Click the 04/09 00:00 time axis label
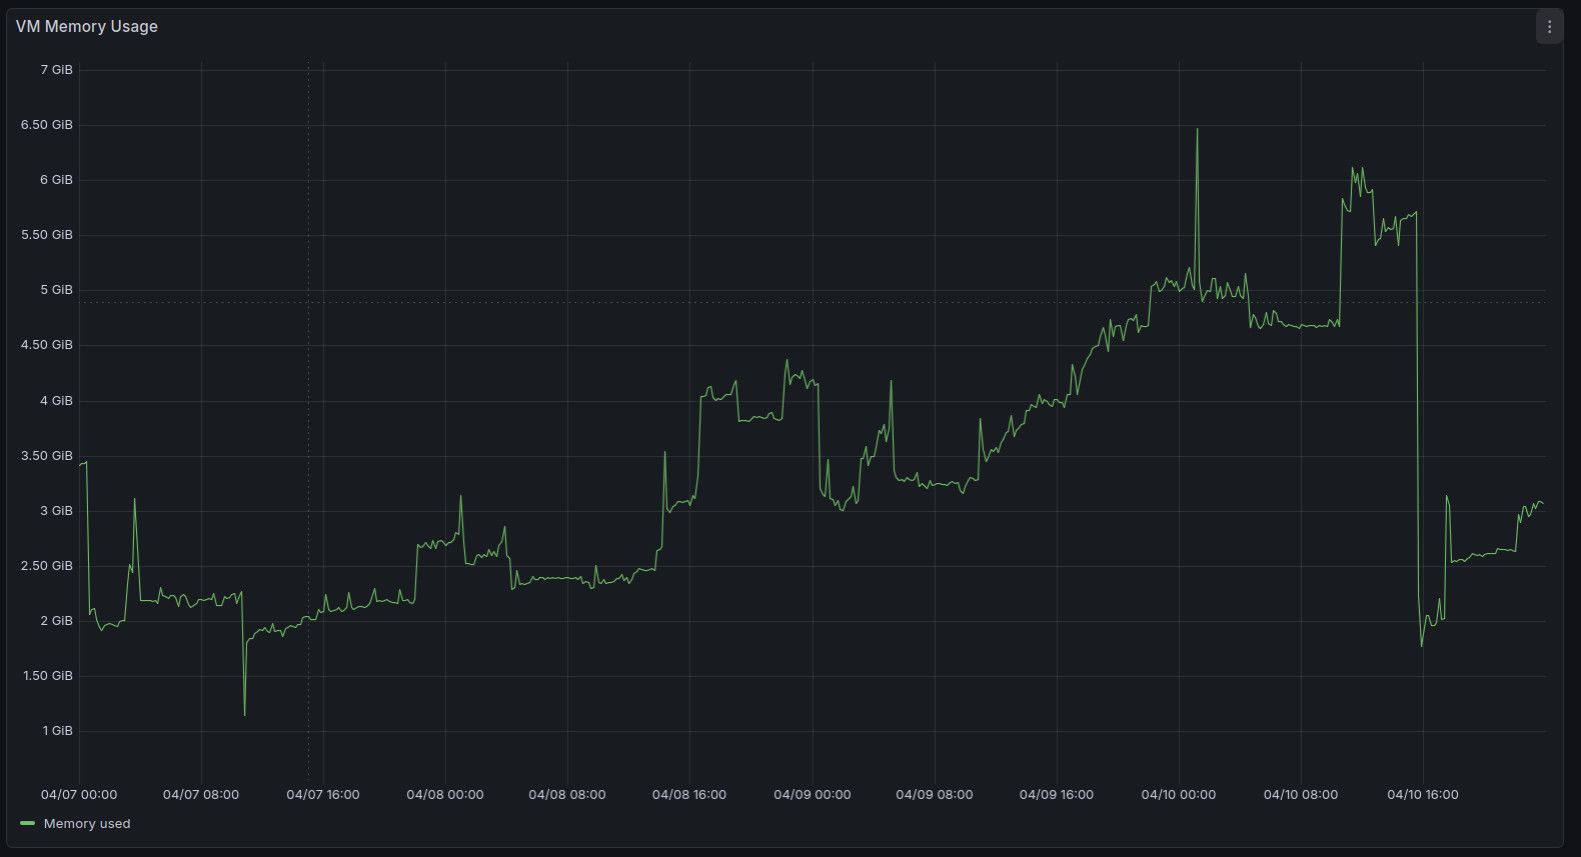The height and width of the screenshot is (857, 1581). 812,795
